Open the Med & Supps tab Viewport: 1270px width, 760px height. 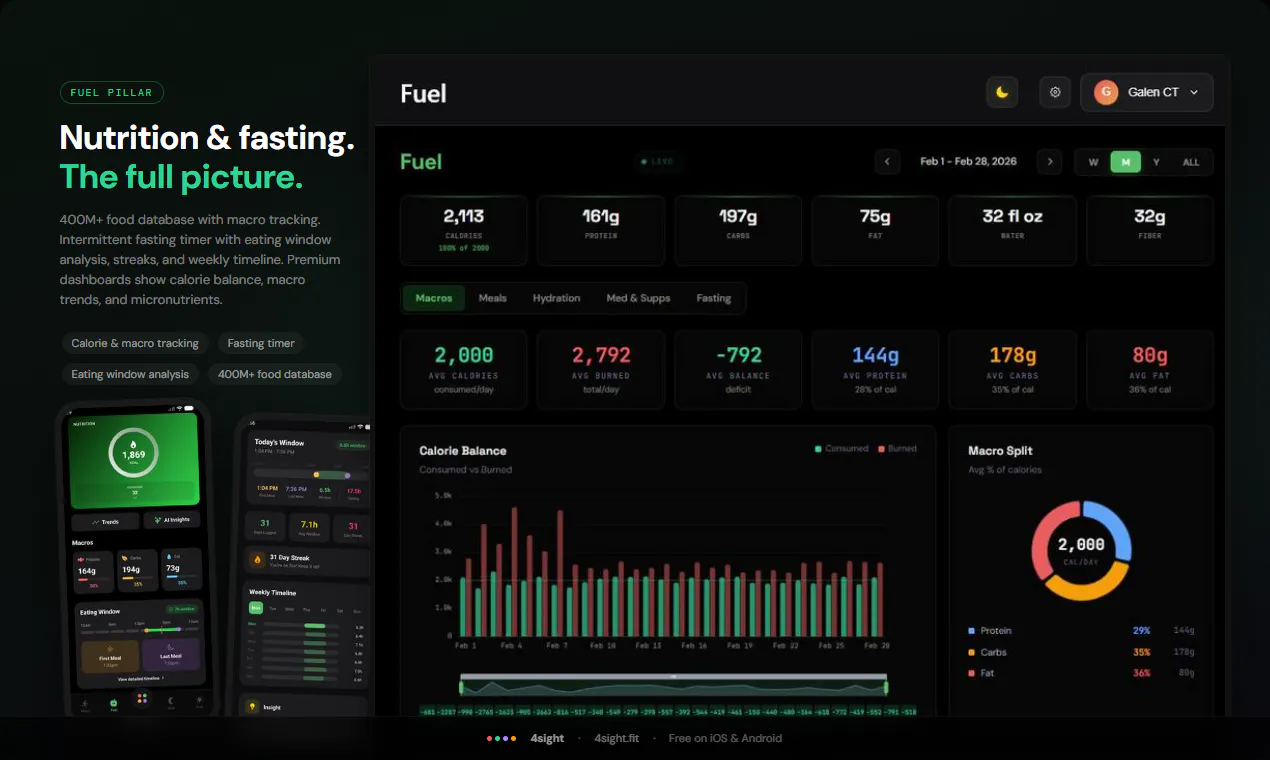(x=638, y=298)
